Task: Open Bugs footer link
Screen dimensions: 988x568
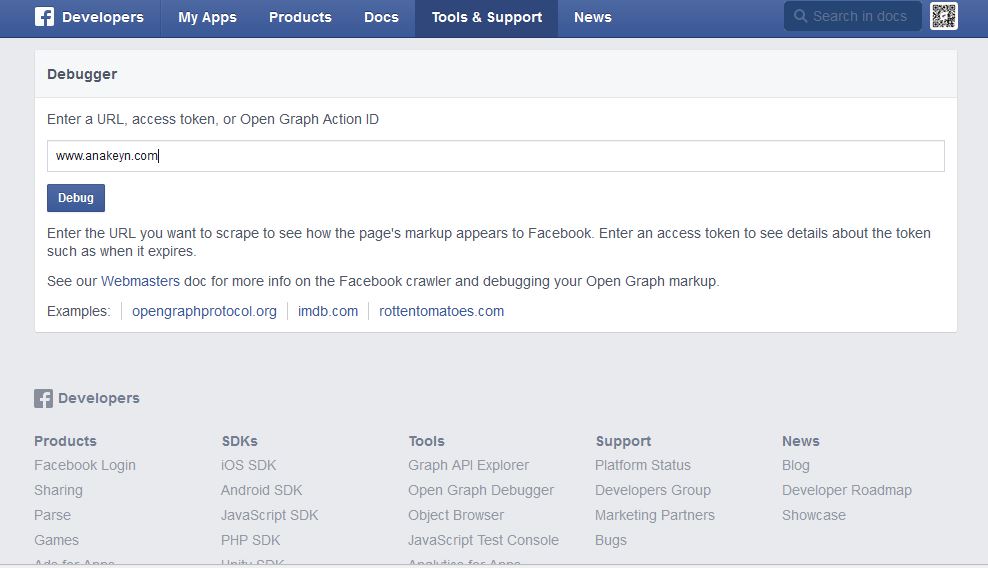Action: click(x=611, y=540)
